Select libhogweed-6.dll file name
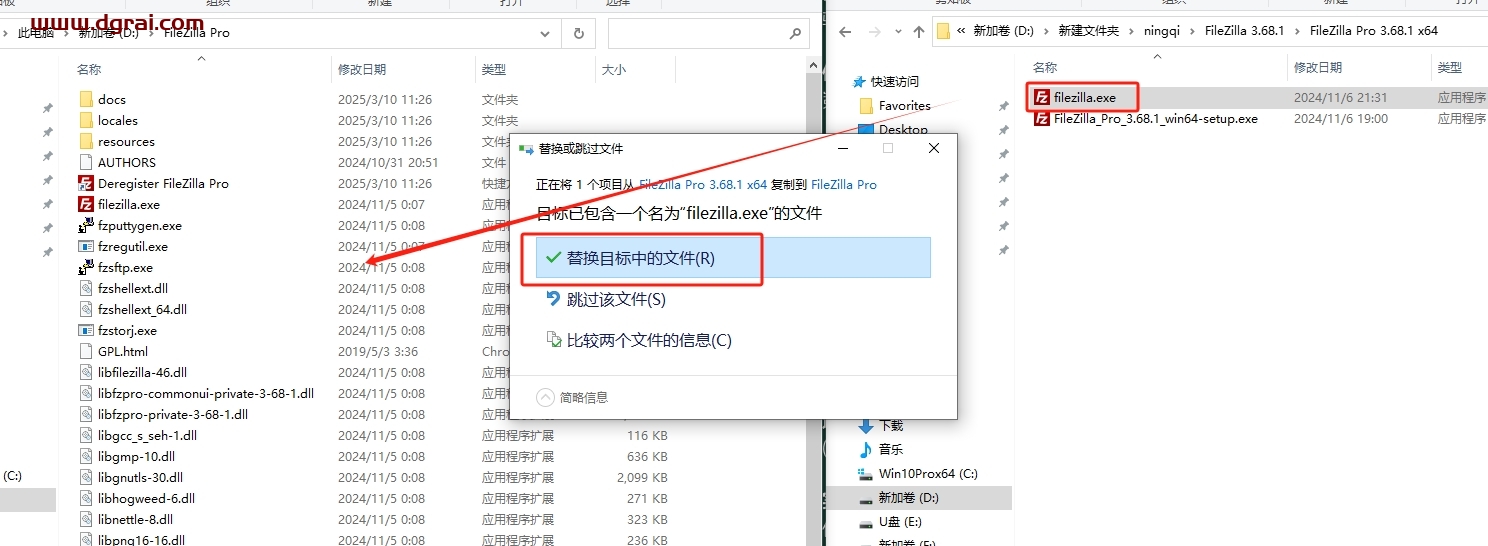Viewport: 1488px width, 546px height. pyautogui.click(x=146, y=498)
